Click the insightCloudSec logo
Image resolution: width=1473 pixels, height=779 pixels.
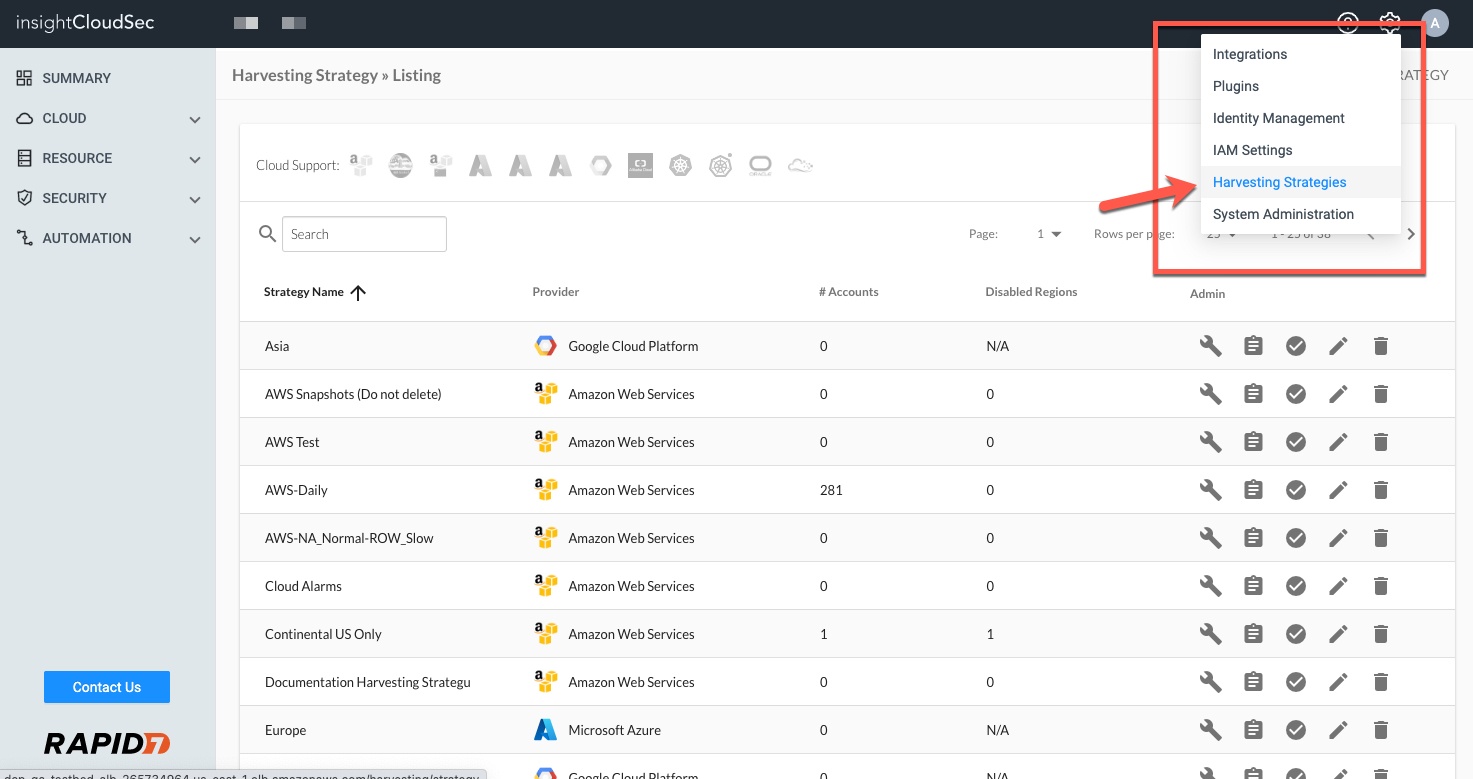pyautogui.click(x=85, y=22)
